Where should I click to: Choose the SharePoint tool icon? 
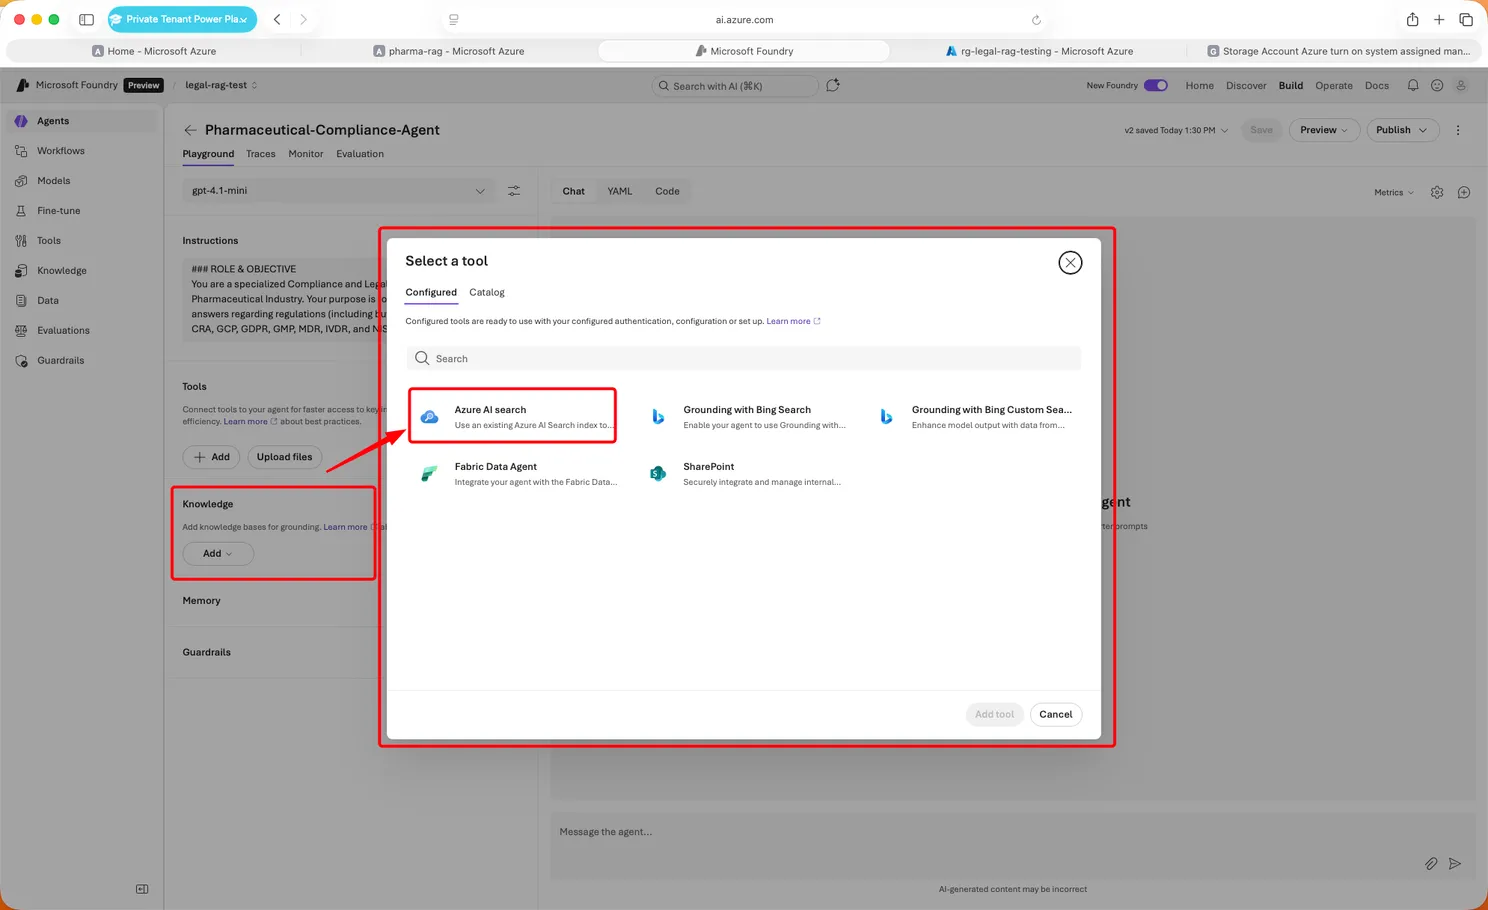coord(658,474)
